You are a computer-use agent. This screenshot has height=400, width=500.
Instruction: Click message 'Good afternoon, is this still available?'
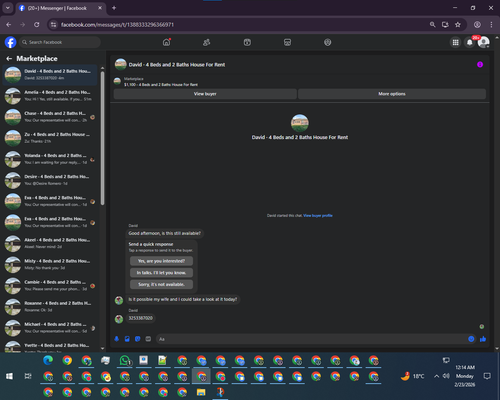[165, 233]
